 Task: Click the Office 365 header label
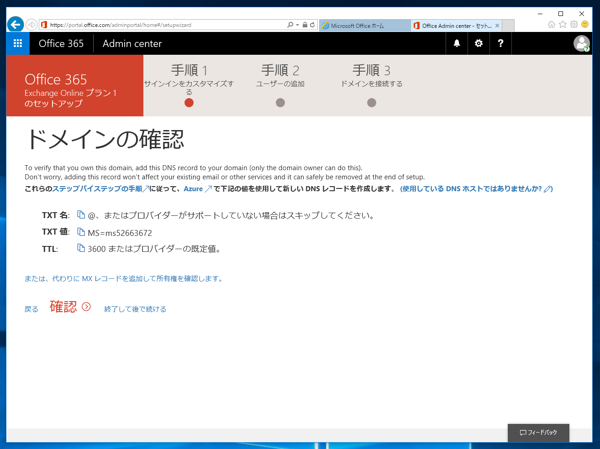pos(61,44)
